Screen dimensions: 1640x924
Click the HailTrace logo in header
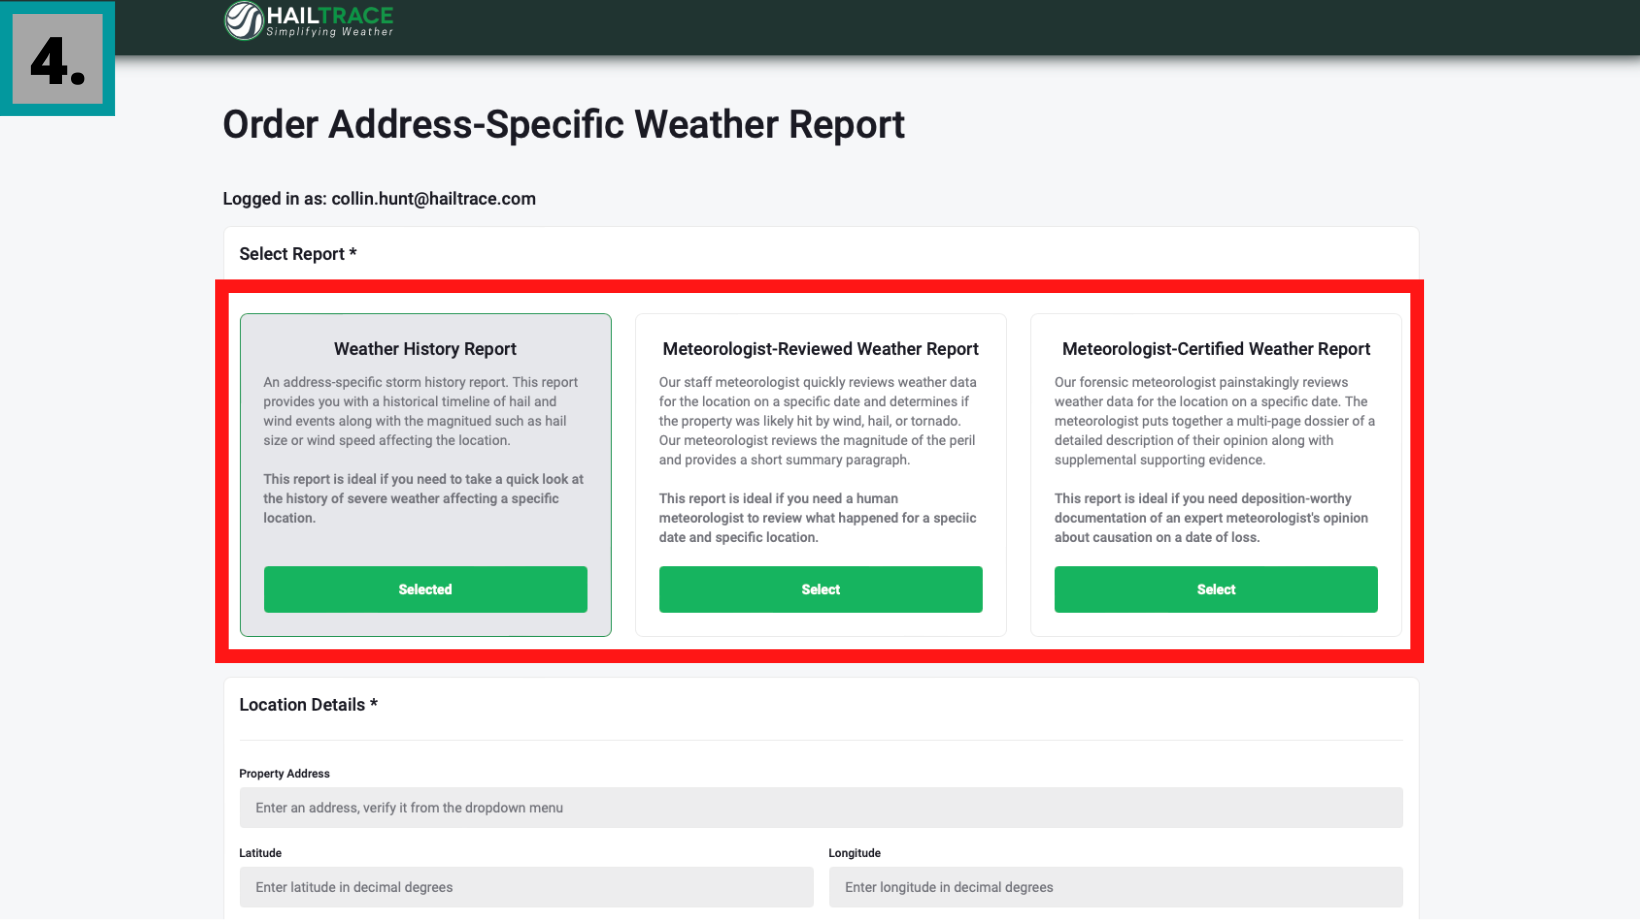click(309, 20)
